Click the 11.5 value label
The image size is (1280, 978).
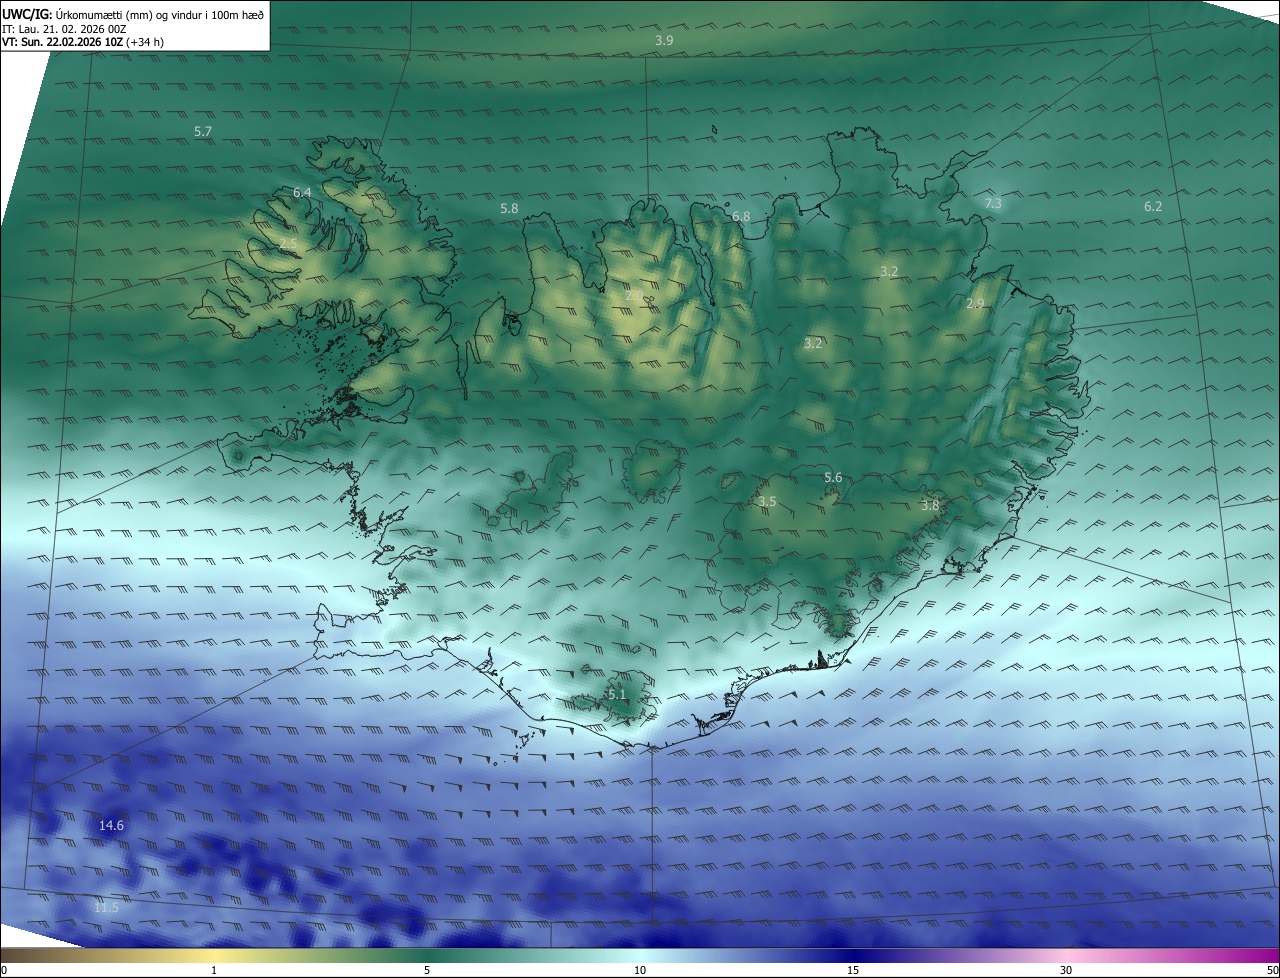[x=106, y=908]
